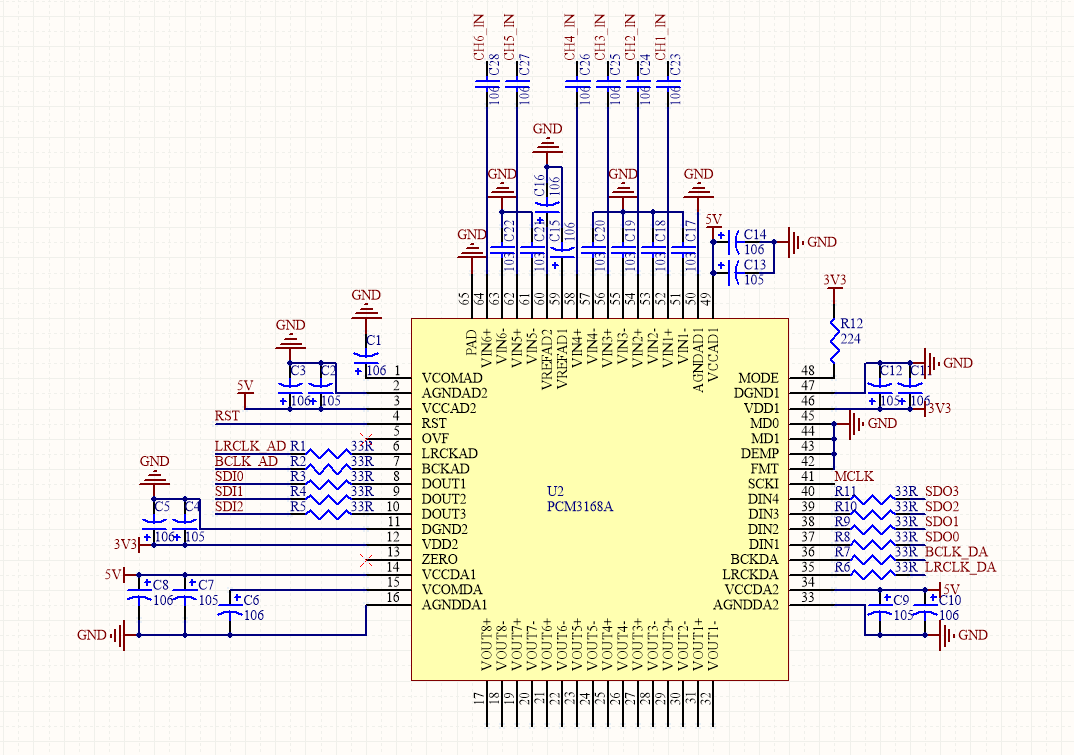Click the R1 resistor designator
Image resolution: width=1074 pixels, height=755 pixels.
298,446
